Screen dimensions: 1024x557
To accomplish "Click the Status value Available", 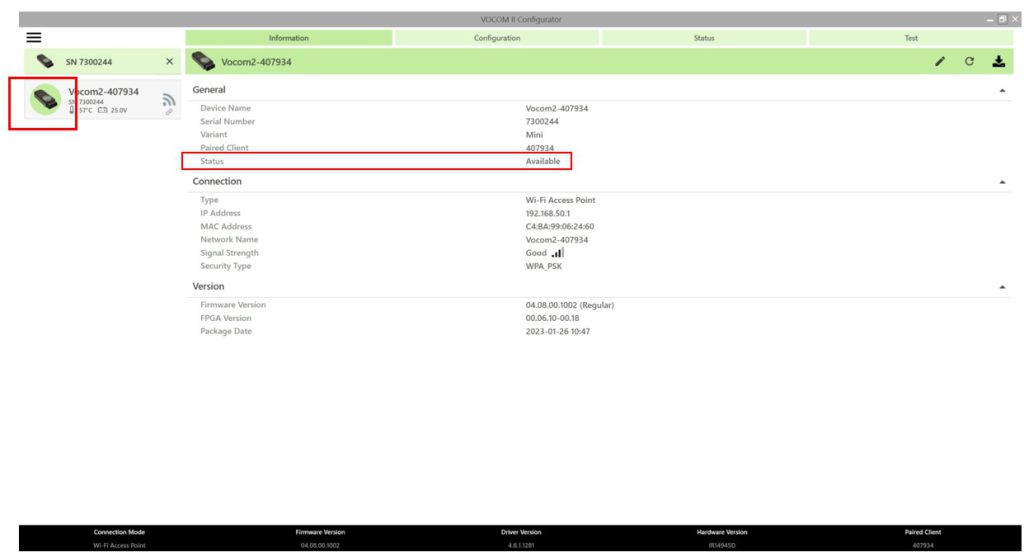I will click(x=543, y=161).
